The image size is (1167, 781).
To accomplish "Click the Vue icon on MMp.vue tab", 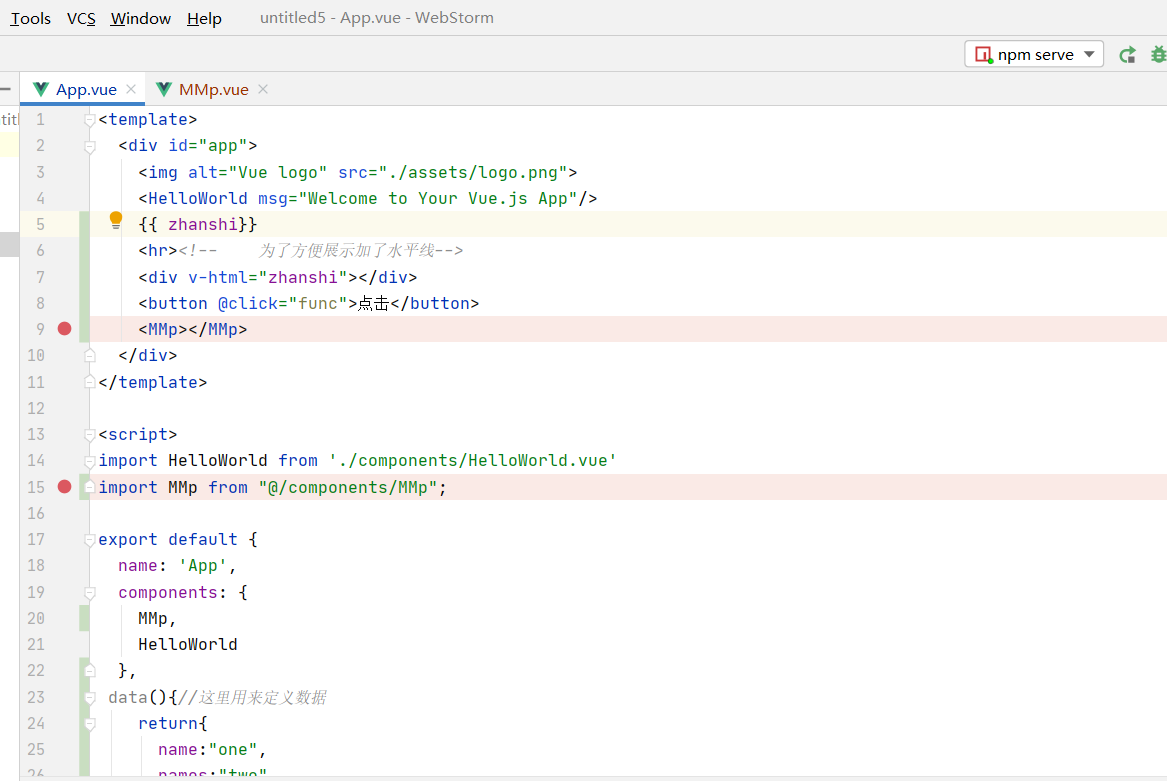I will point(163,89).
